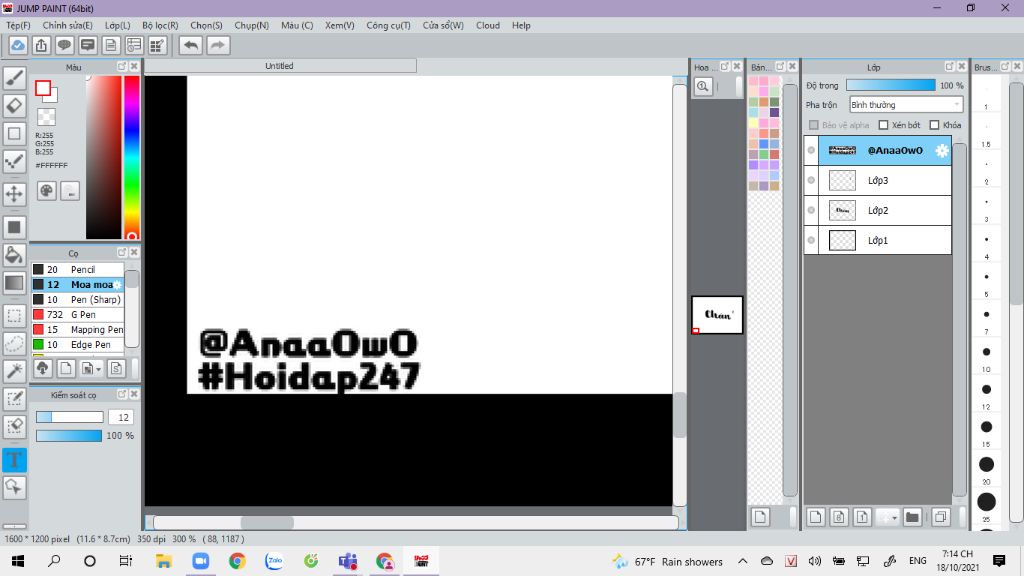Click the navigator canvas thumbnail
The image size is (1024, 576).
coord(717,315)
